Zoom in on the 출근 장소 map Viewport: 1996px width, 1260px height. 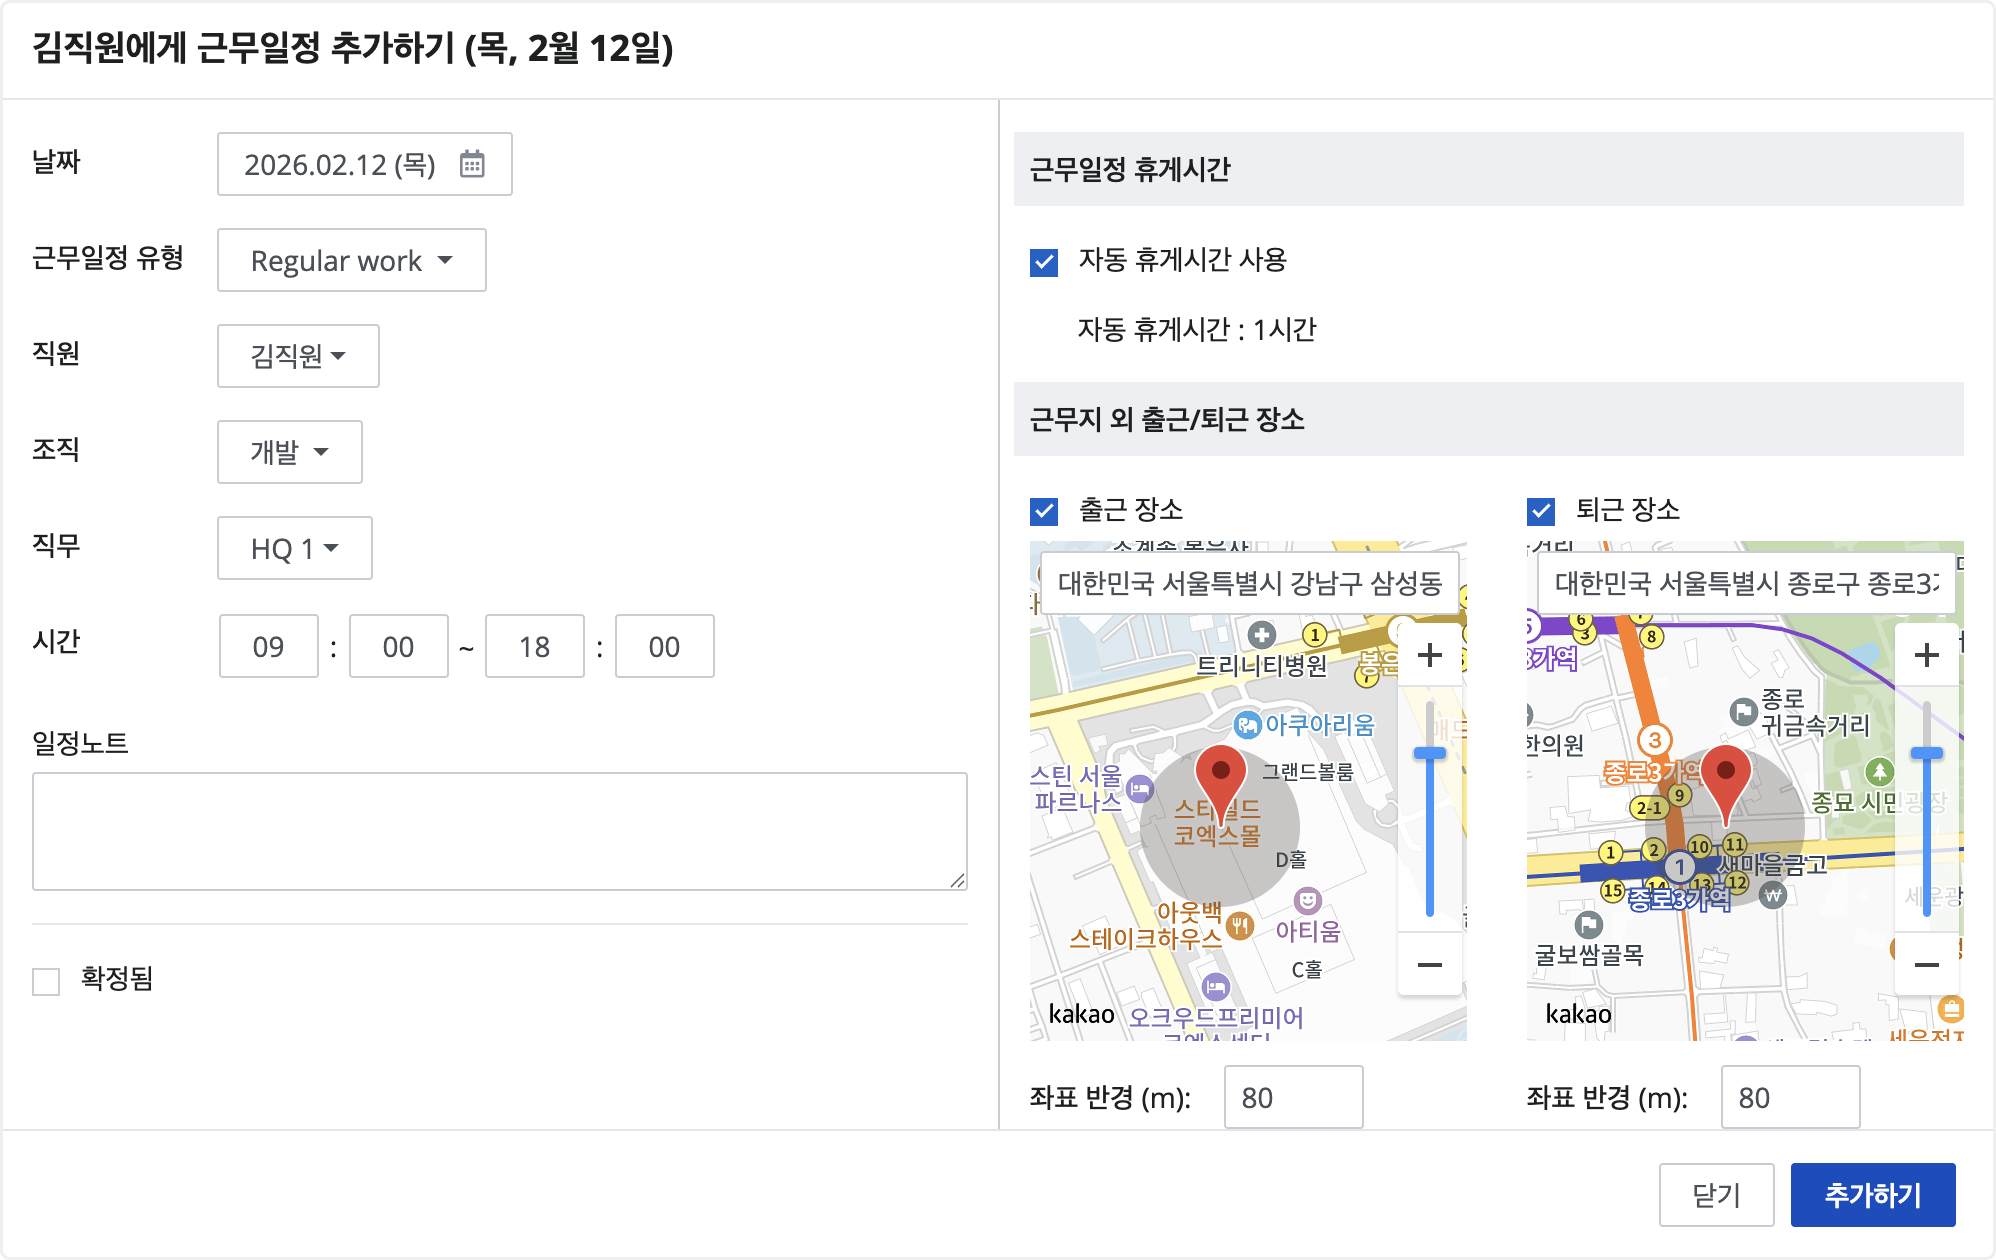1430,655
